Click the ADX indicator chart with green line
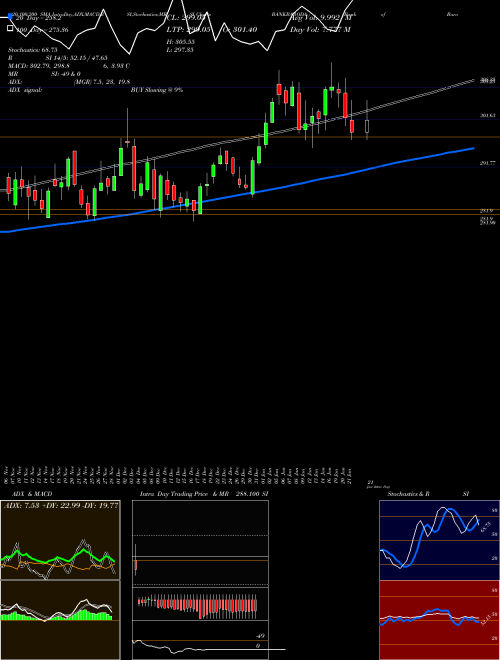The height and width of the screenshot is (660, 500). point(60,540)
